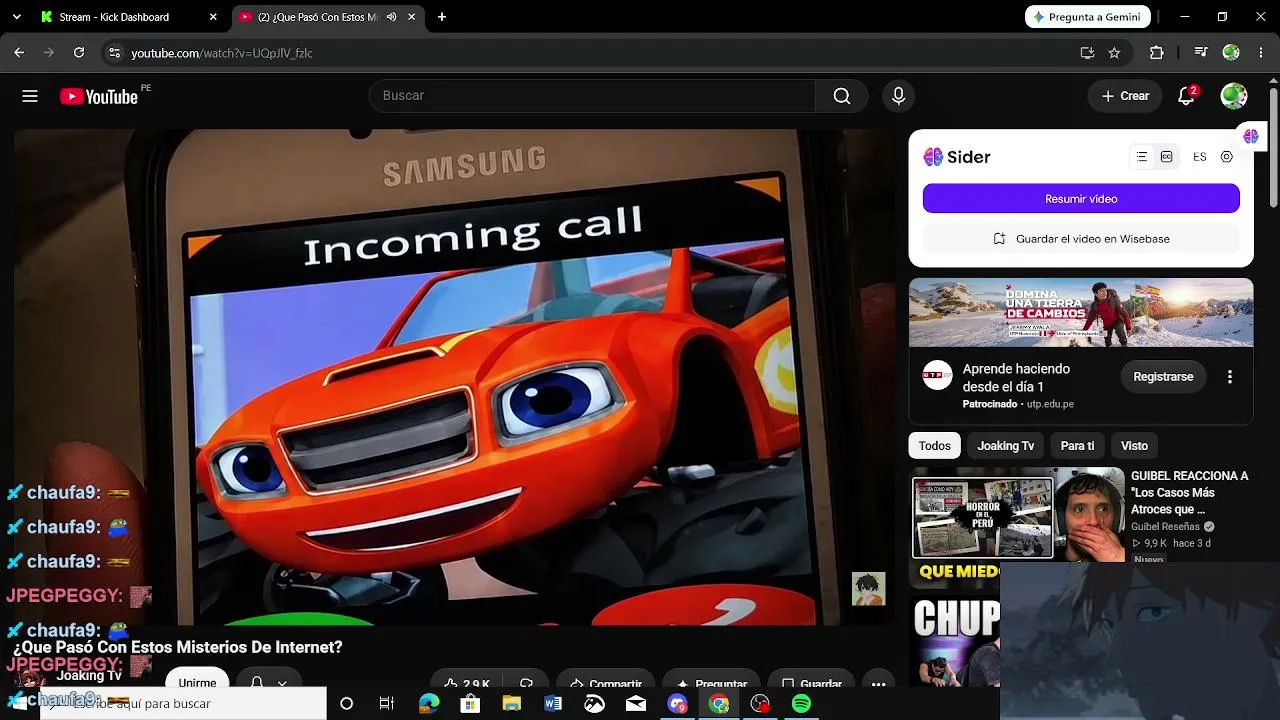This screenshot has width=1280, height=720.
Task: Toggle the Sider ES language option
Action: (x=1200, y=157)
